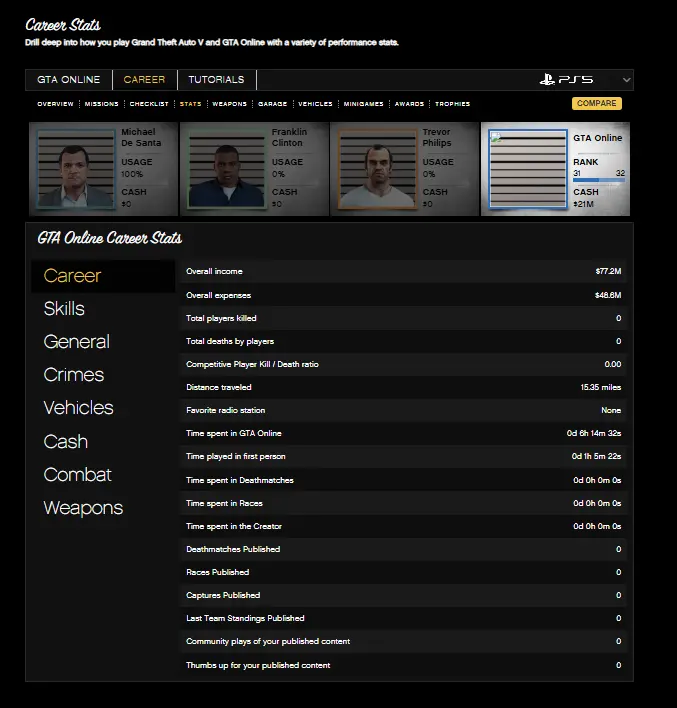Open the Missions sub-navigation link

pyautogui.click(x=101, y=104)
